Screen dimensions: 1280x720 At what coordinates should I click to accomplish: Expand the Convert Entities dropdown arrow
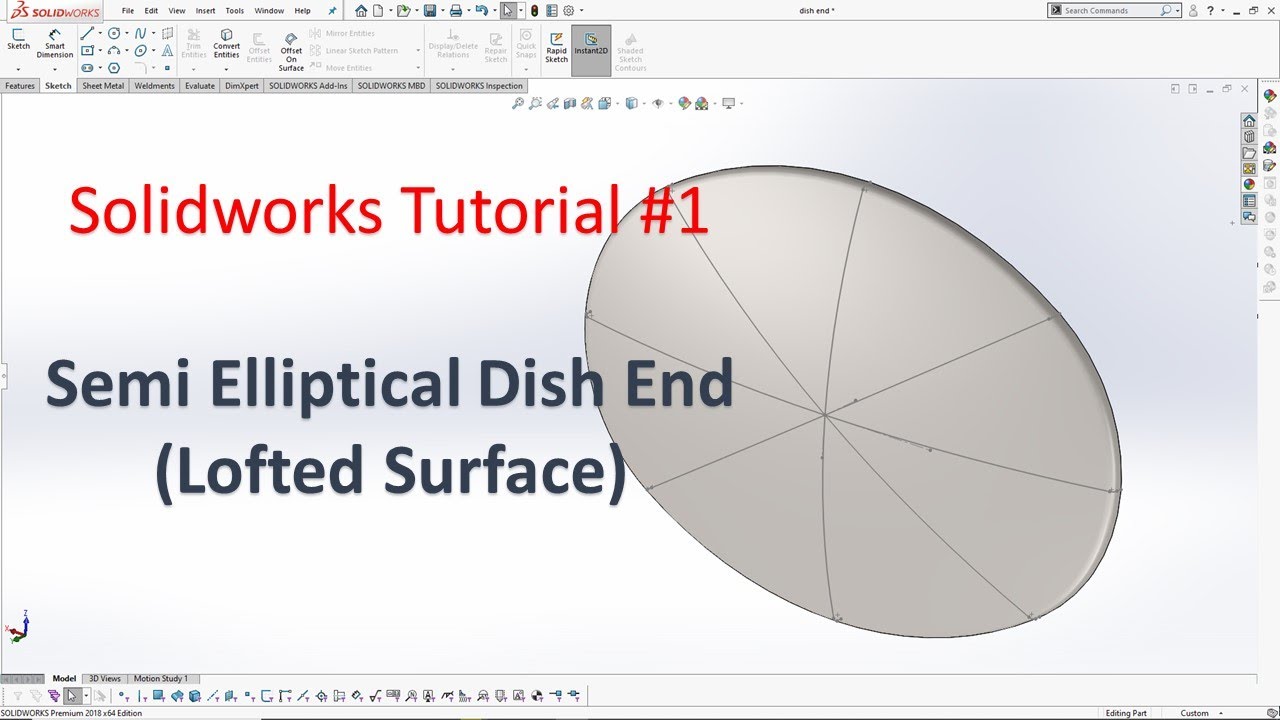tap(227, 69)
